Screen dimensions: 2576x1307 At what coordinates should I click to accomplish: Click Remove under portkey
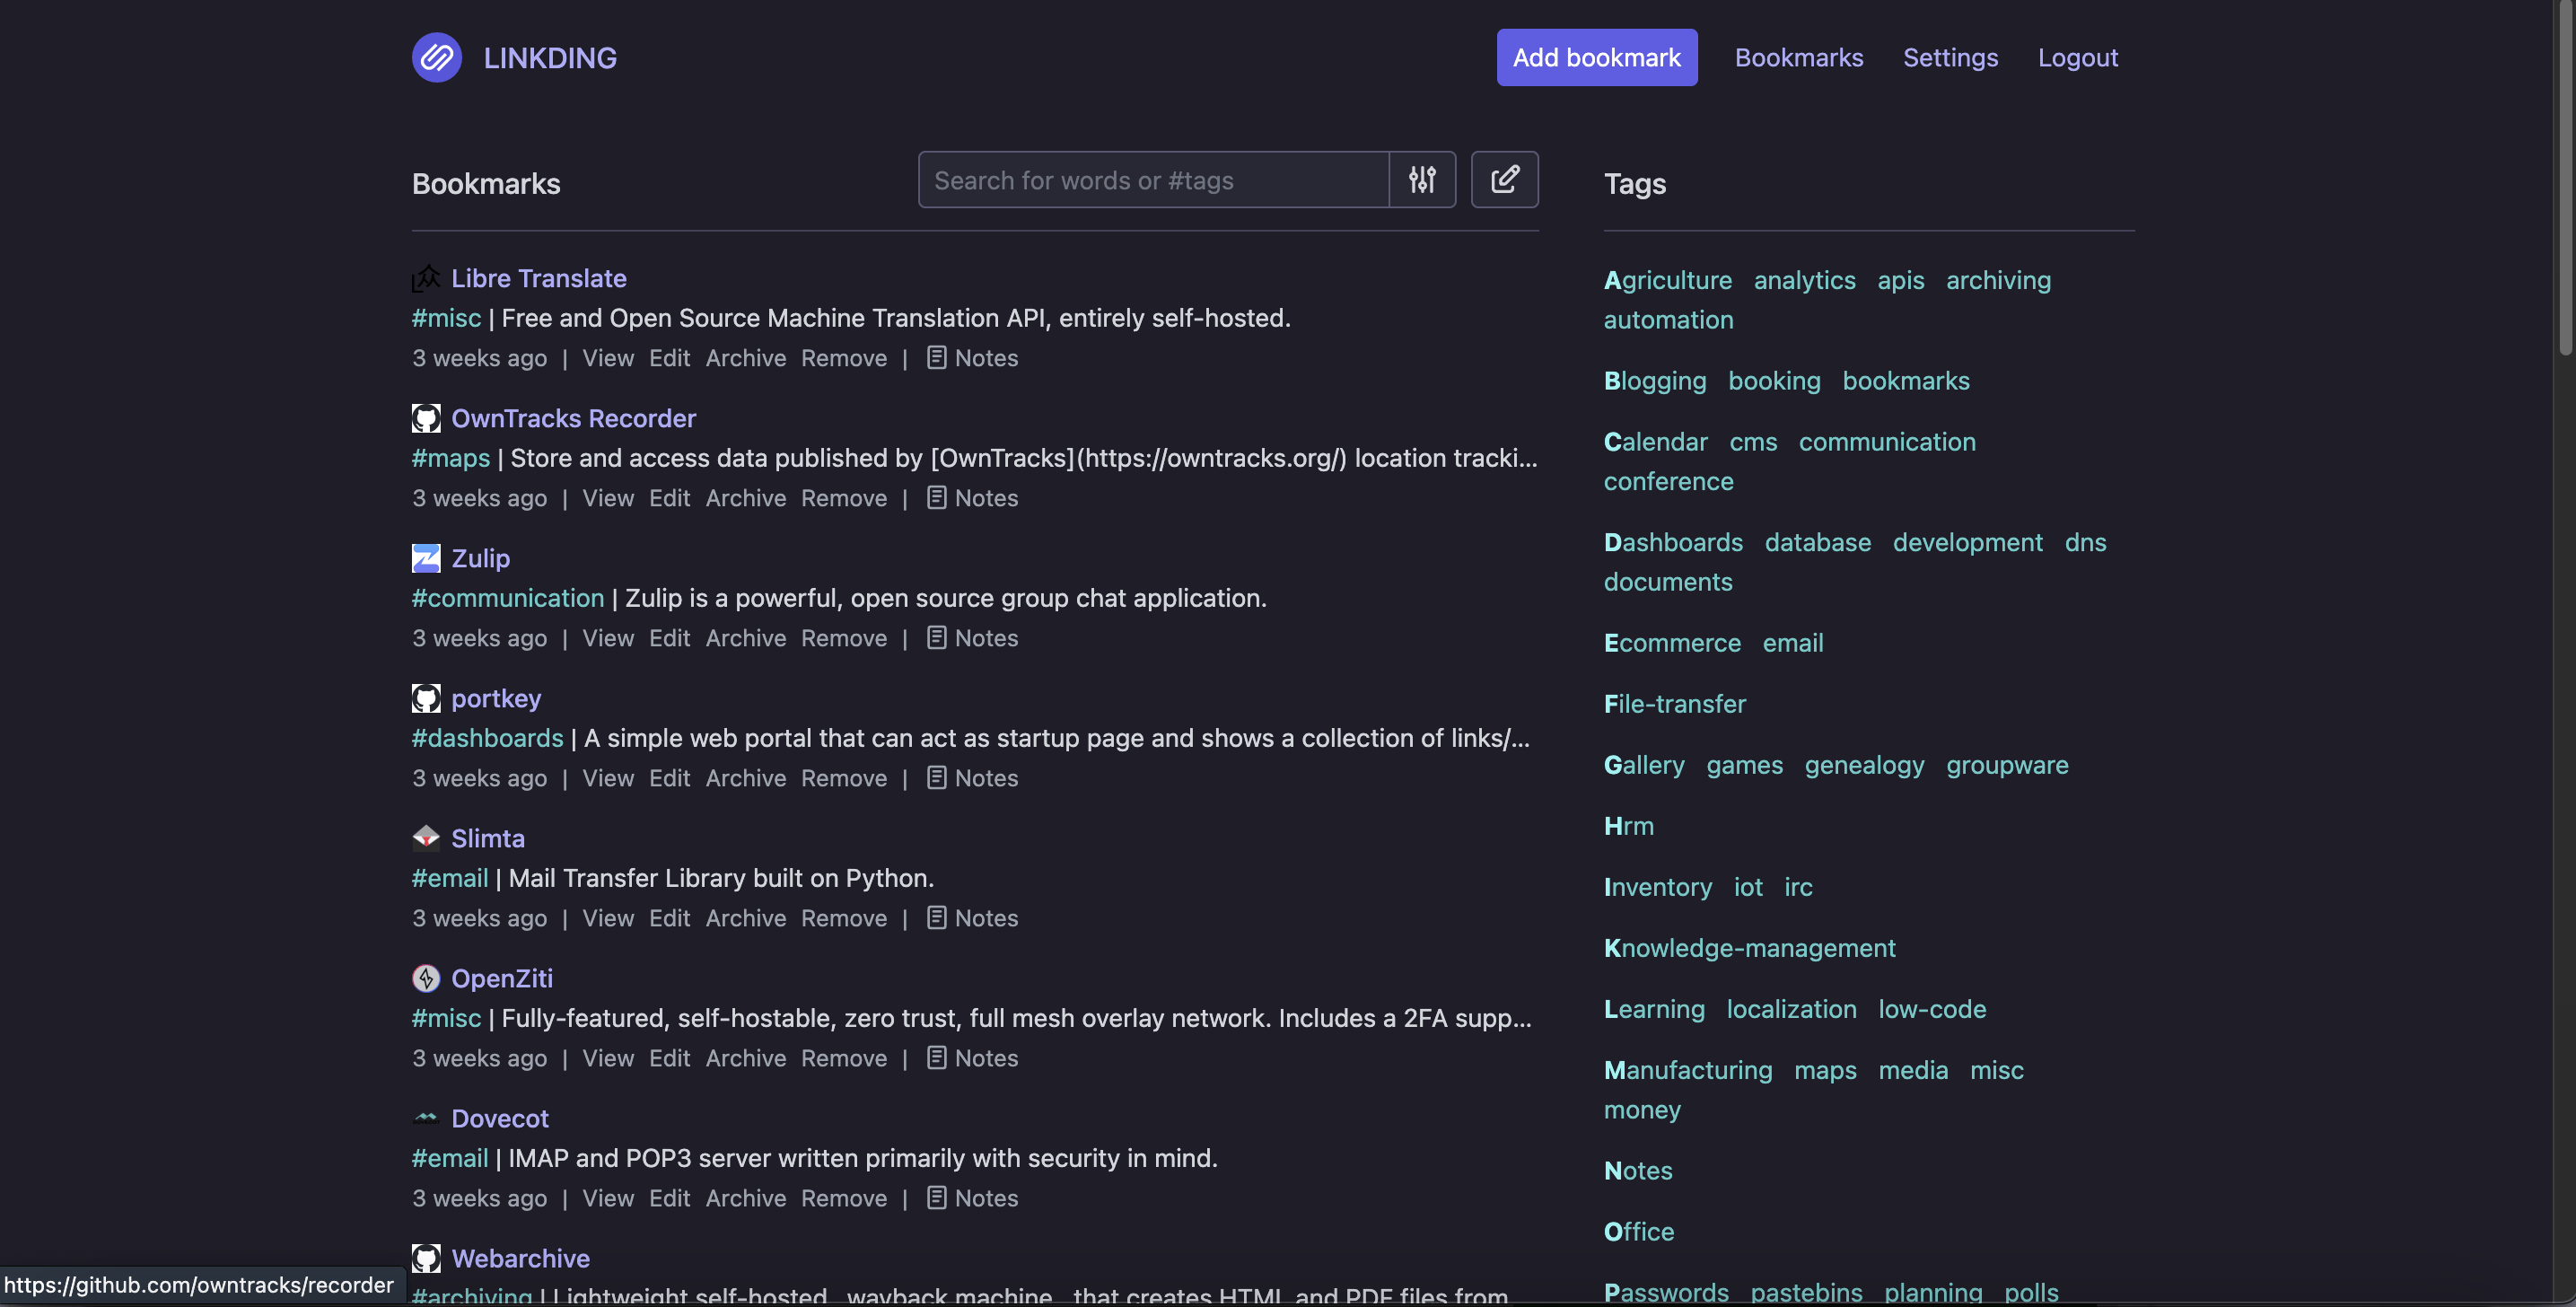(x=844, y=778)
